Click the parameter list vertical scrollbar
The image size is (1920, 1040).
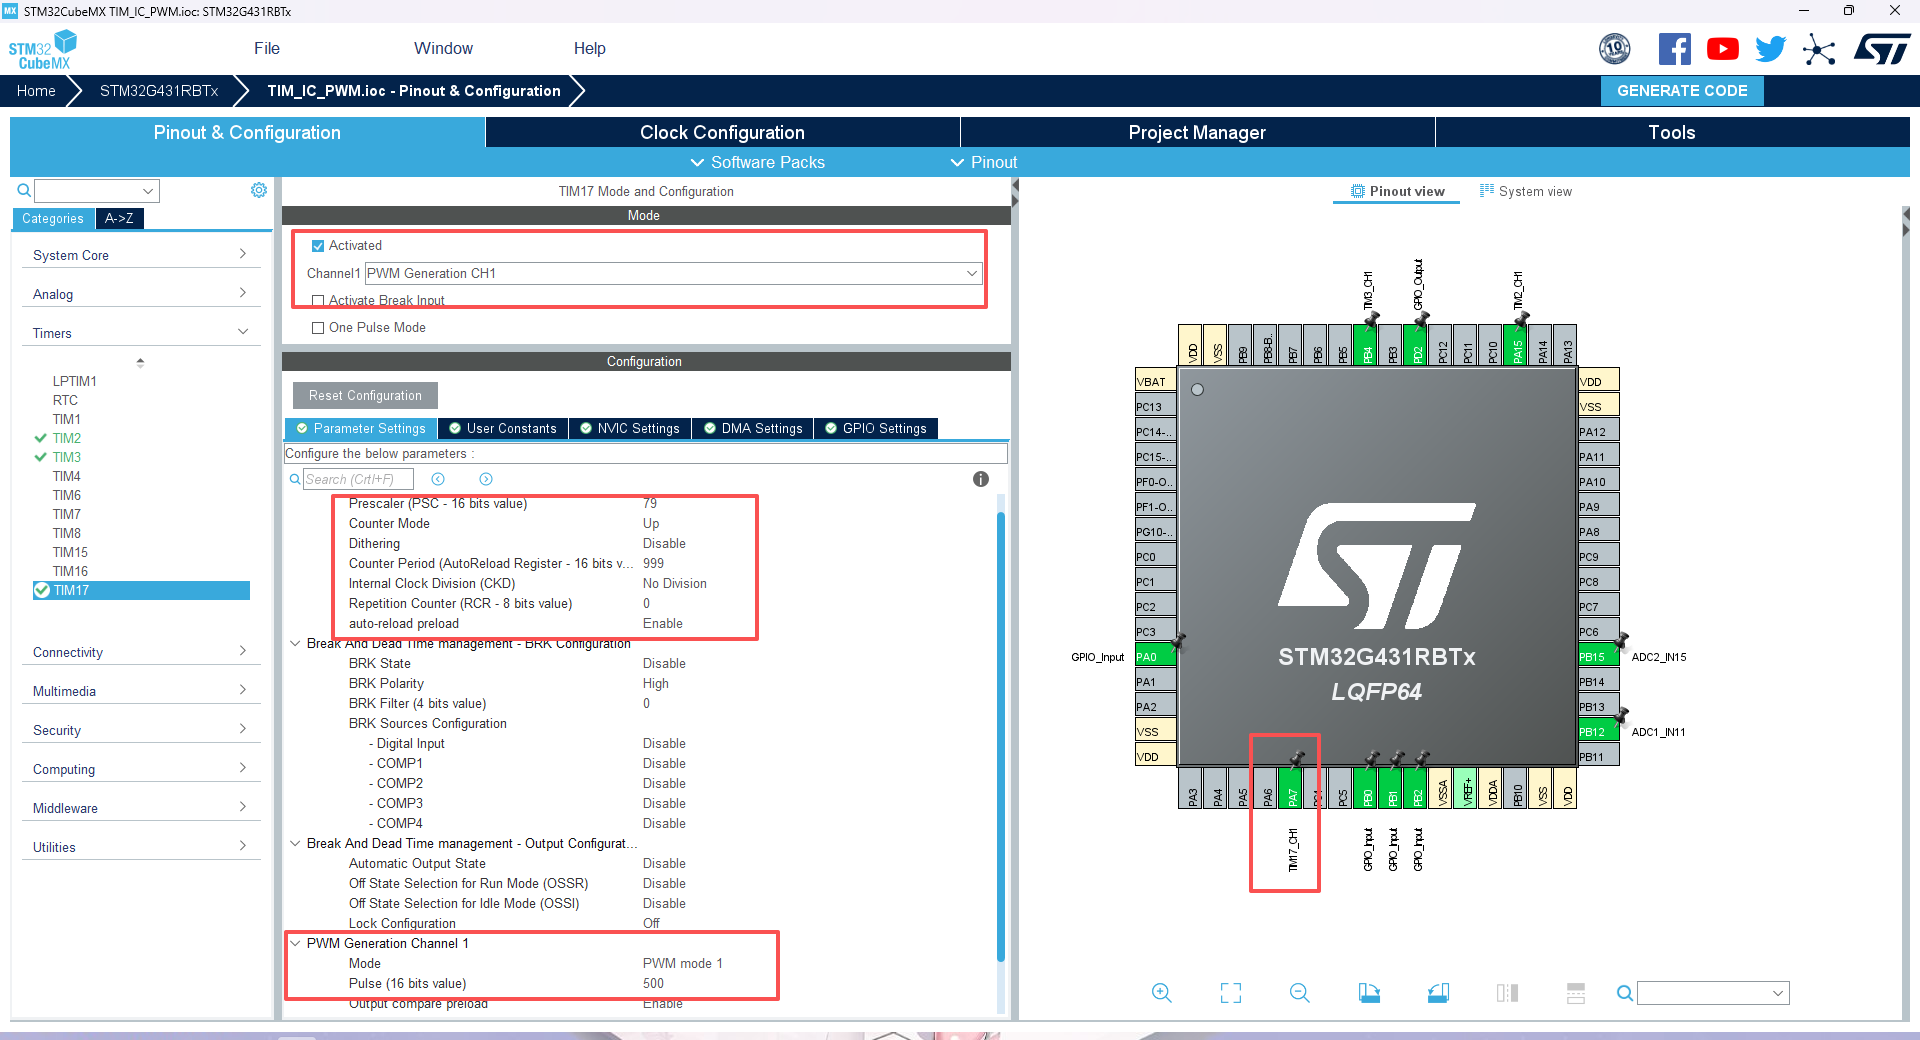1000,738
